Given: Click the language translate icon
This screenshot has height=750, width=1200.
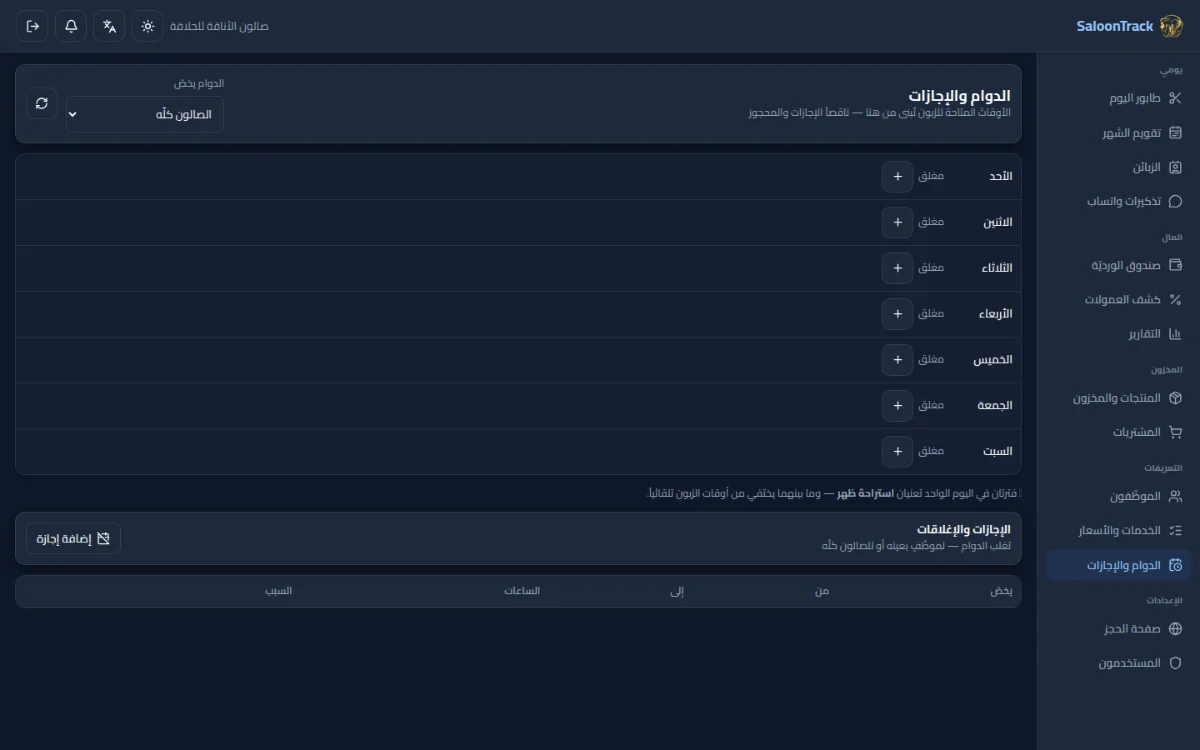Looking at the screenshot, I should [109, 26].
